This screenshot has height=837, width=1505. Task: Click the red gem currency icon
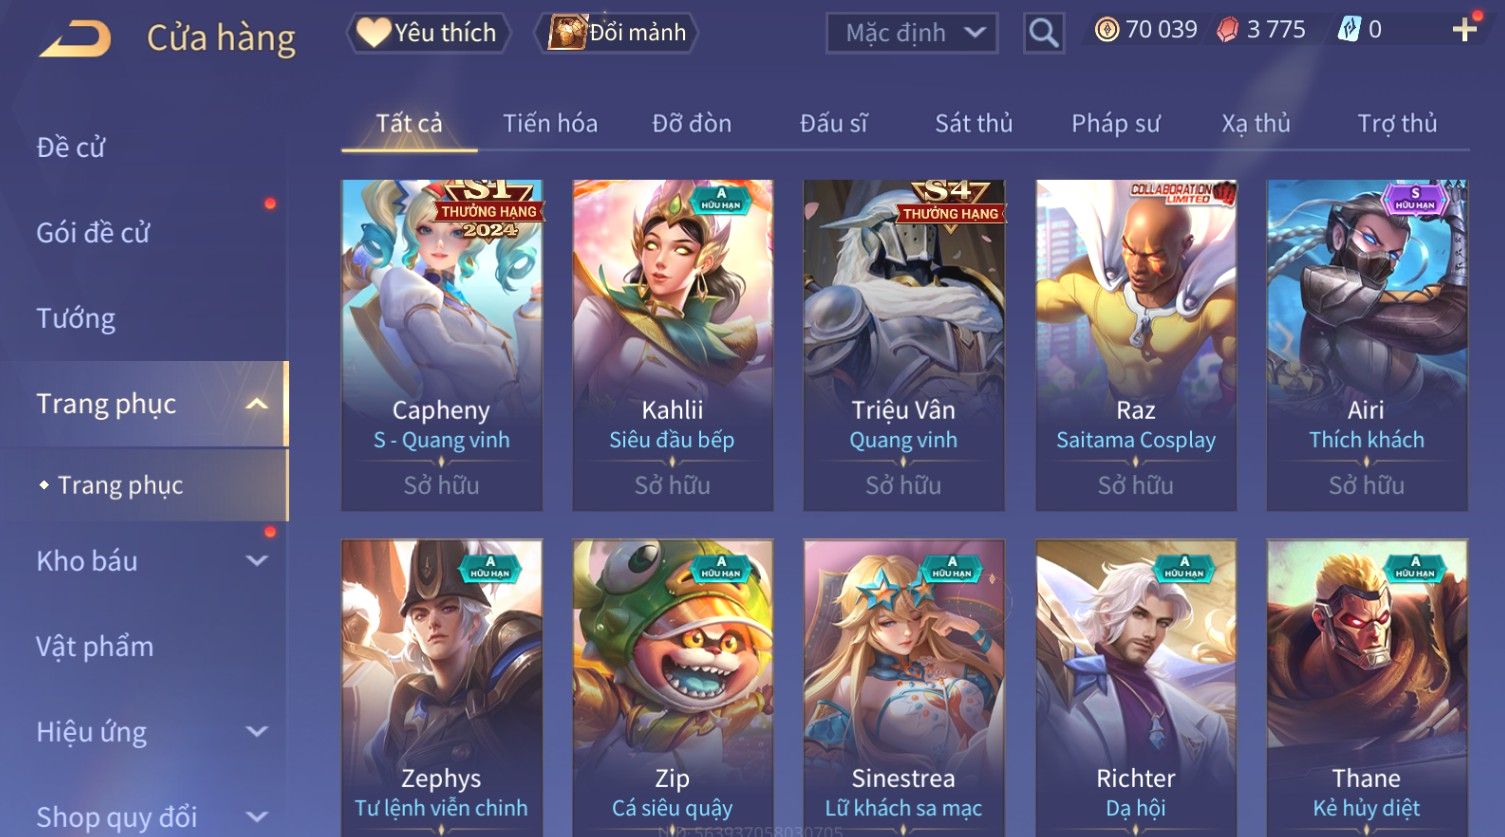1227,30
